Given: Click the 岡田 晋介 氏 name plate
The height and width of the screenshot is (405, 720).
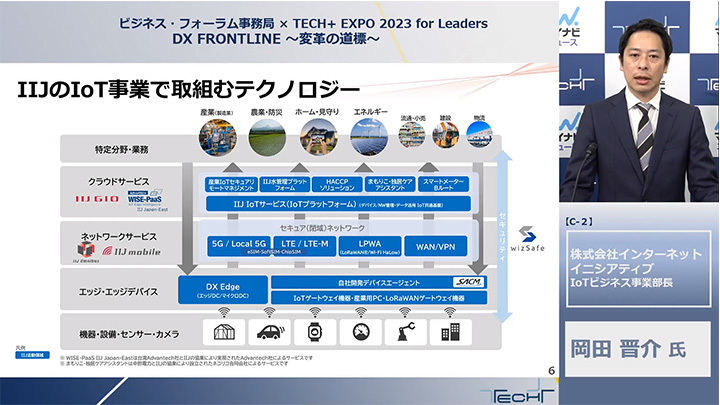Looking at the screenshot, I should click(638, 349).
